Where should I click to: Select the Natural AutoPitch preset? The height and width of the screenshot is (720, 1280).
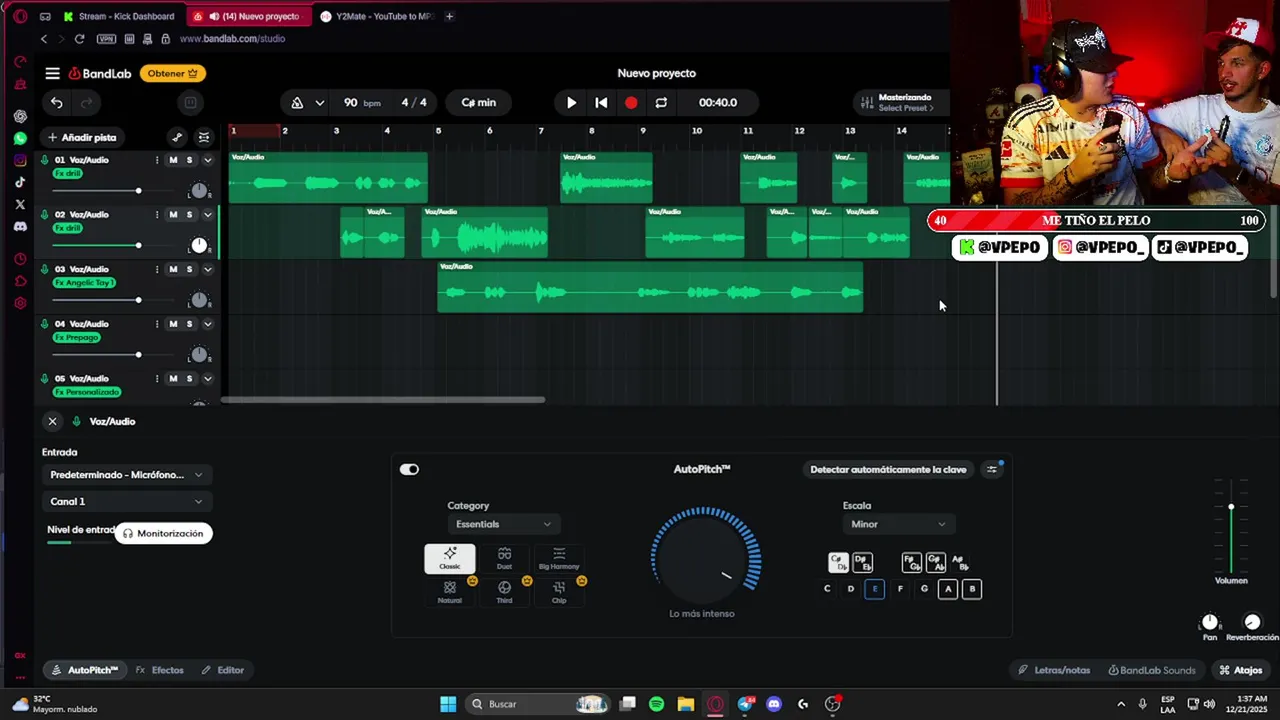click(x=450, y=592)
